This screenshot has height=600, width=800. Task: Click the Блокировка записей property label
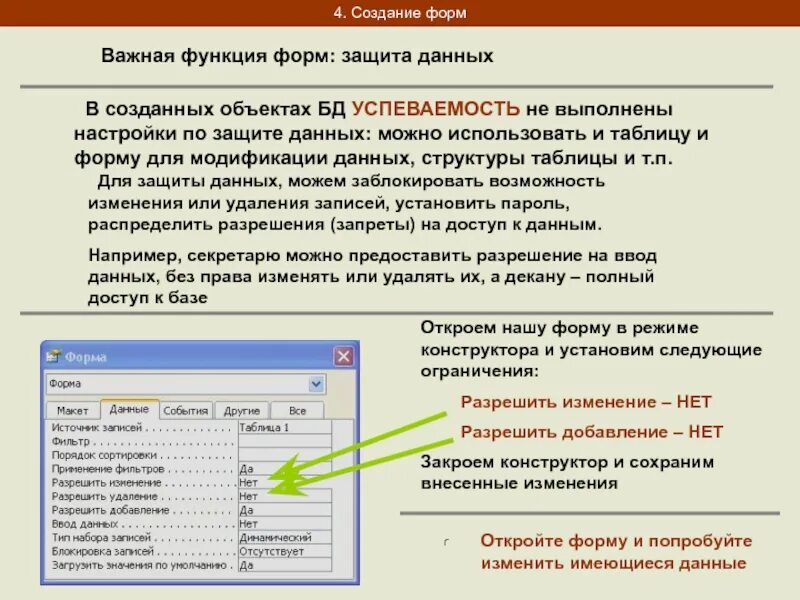click(x=103, y=552)
